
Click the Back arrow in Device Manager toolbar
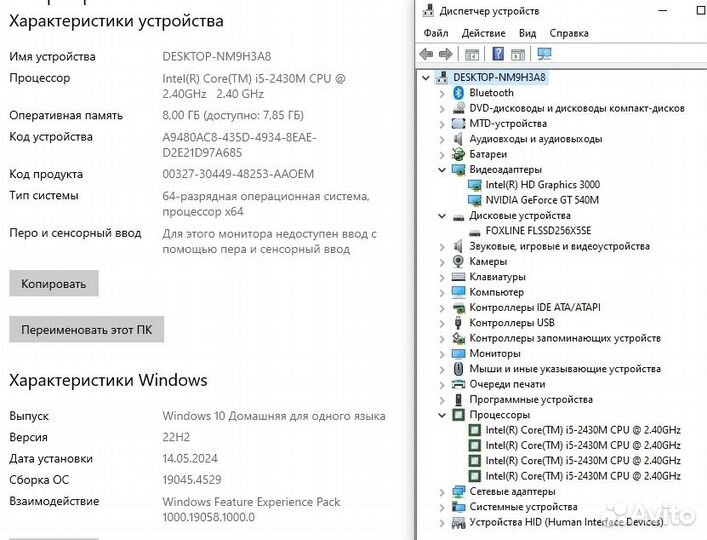427,54
